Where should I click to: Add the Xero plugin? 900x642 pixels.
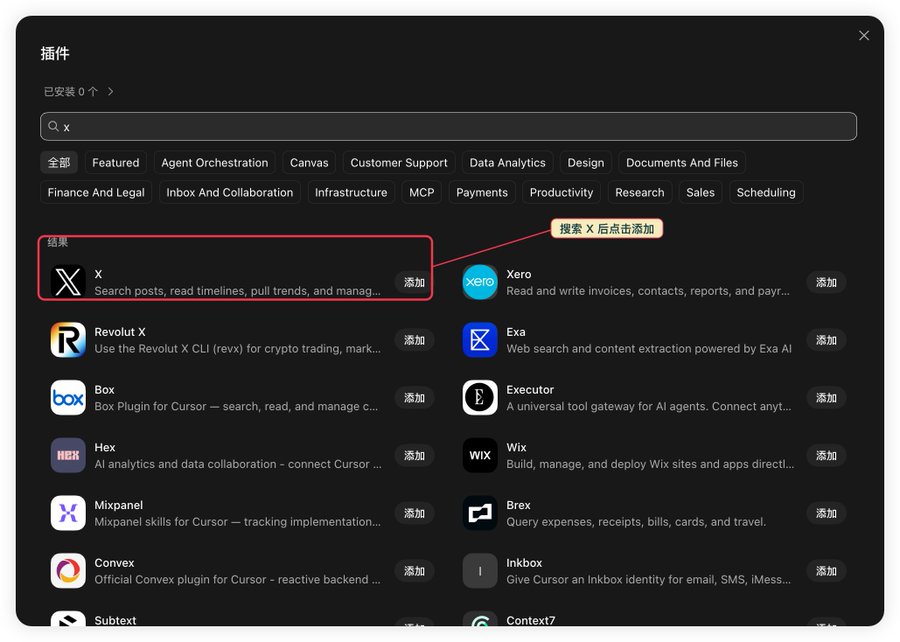(826, 282)
